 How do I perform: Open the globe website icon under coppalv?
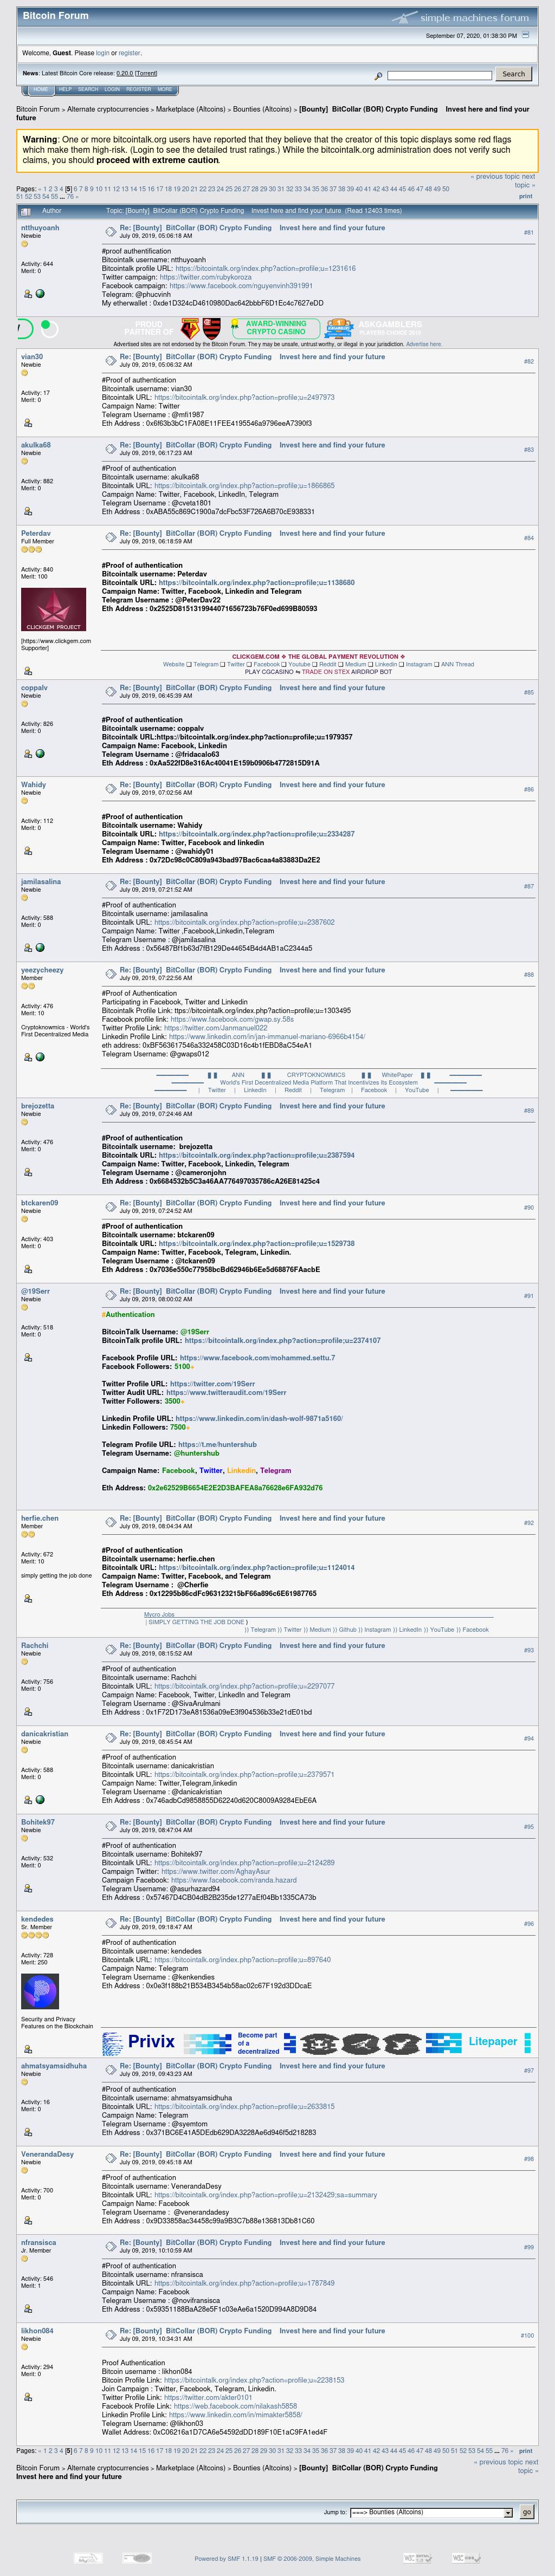point(40,754)
